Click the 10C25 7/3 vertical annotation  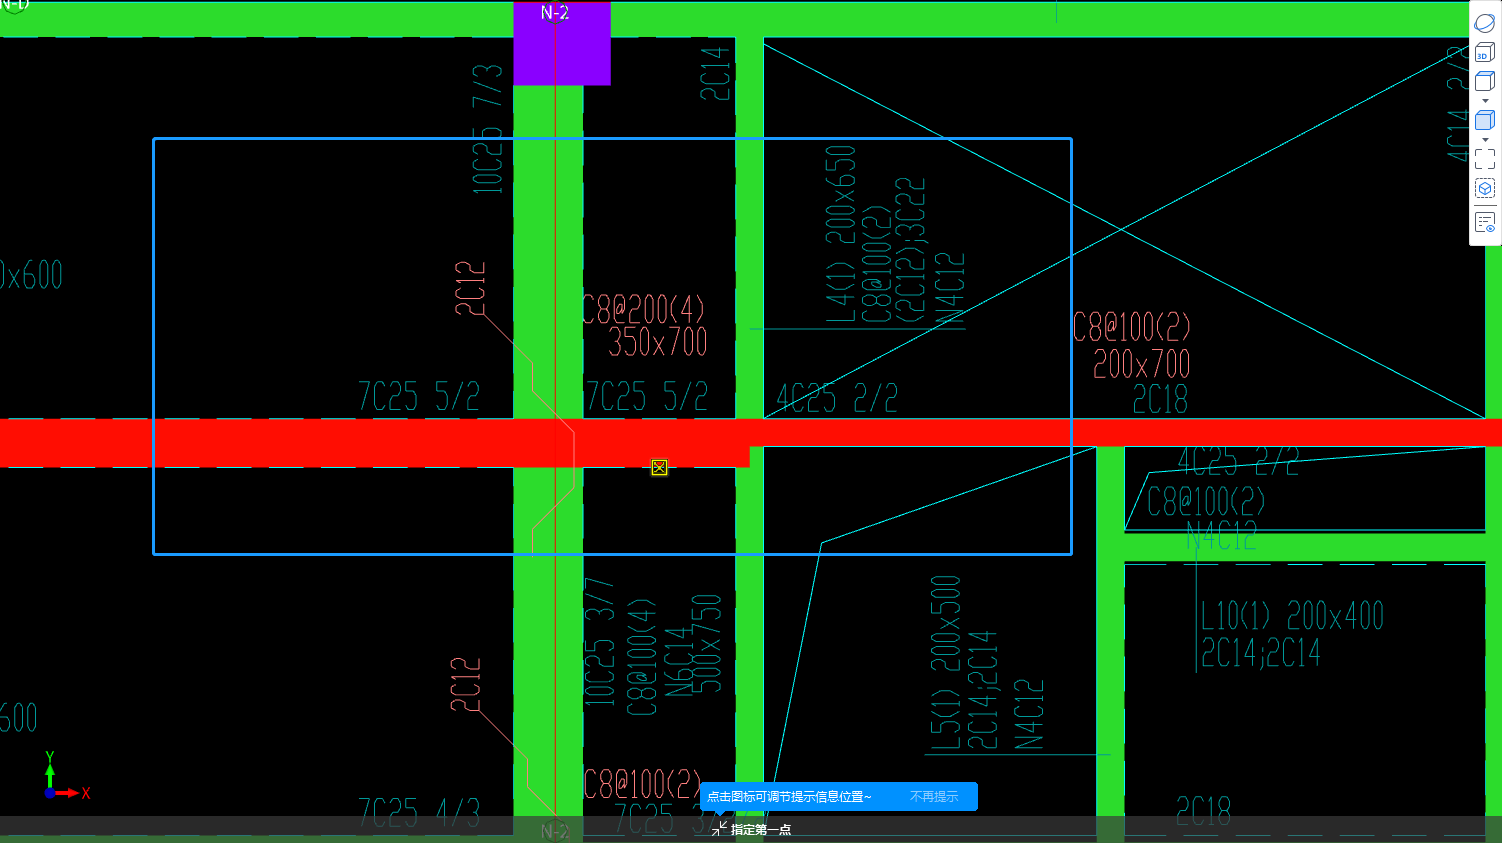pyautogui.click(x=488, y=129)
